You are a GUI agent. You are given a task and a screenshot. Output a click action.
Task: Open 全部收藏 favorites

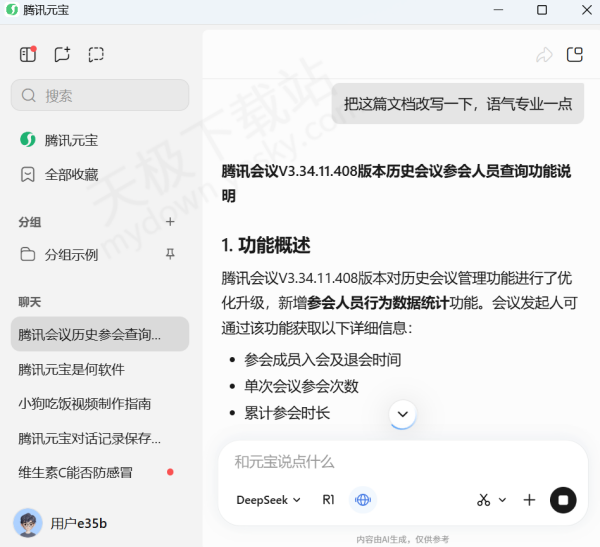click(71, 174)
